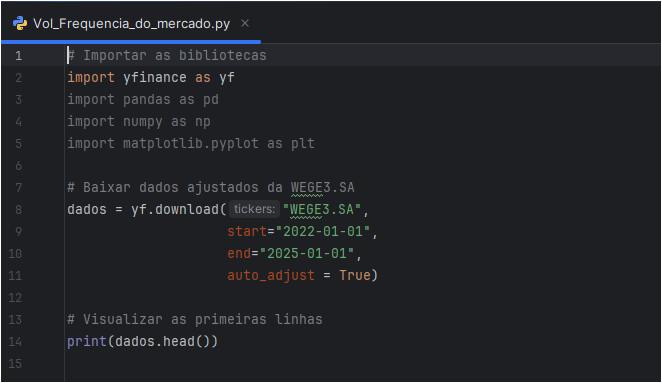The width and height of the screenshot is (662, 383).
Task: Click comment '# Visualizar as primeiras linhas'
Action: 195,319
